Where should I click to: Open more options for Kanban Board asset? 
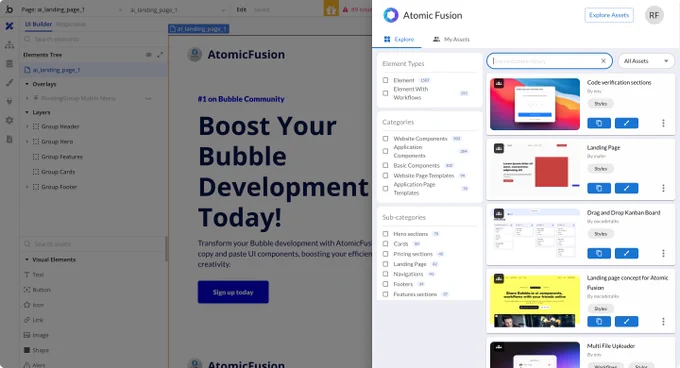coord(663,253)
